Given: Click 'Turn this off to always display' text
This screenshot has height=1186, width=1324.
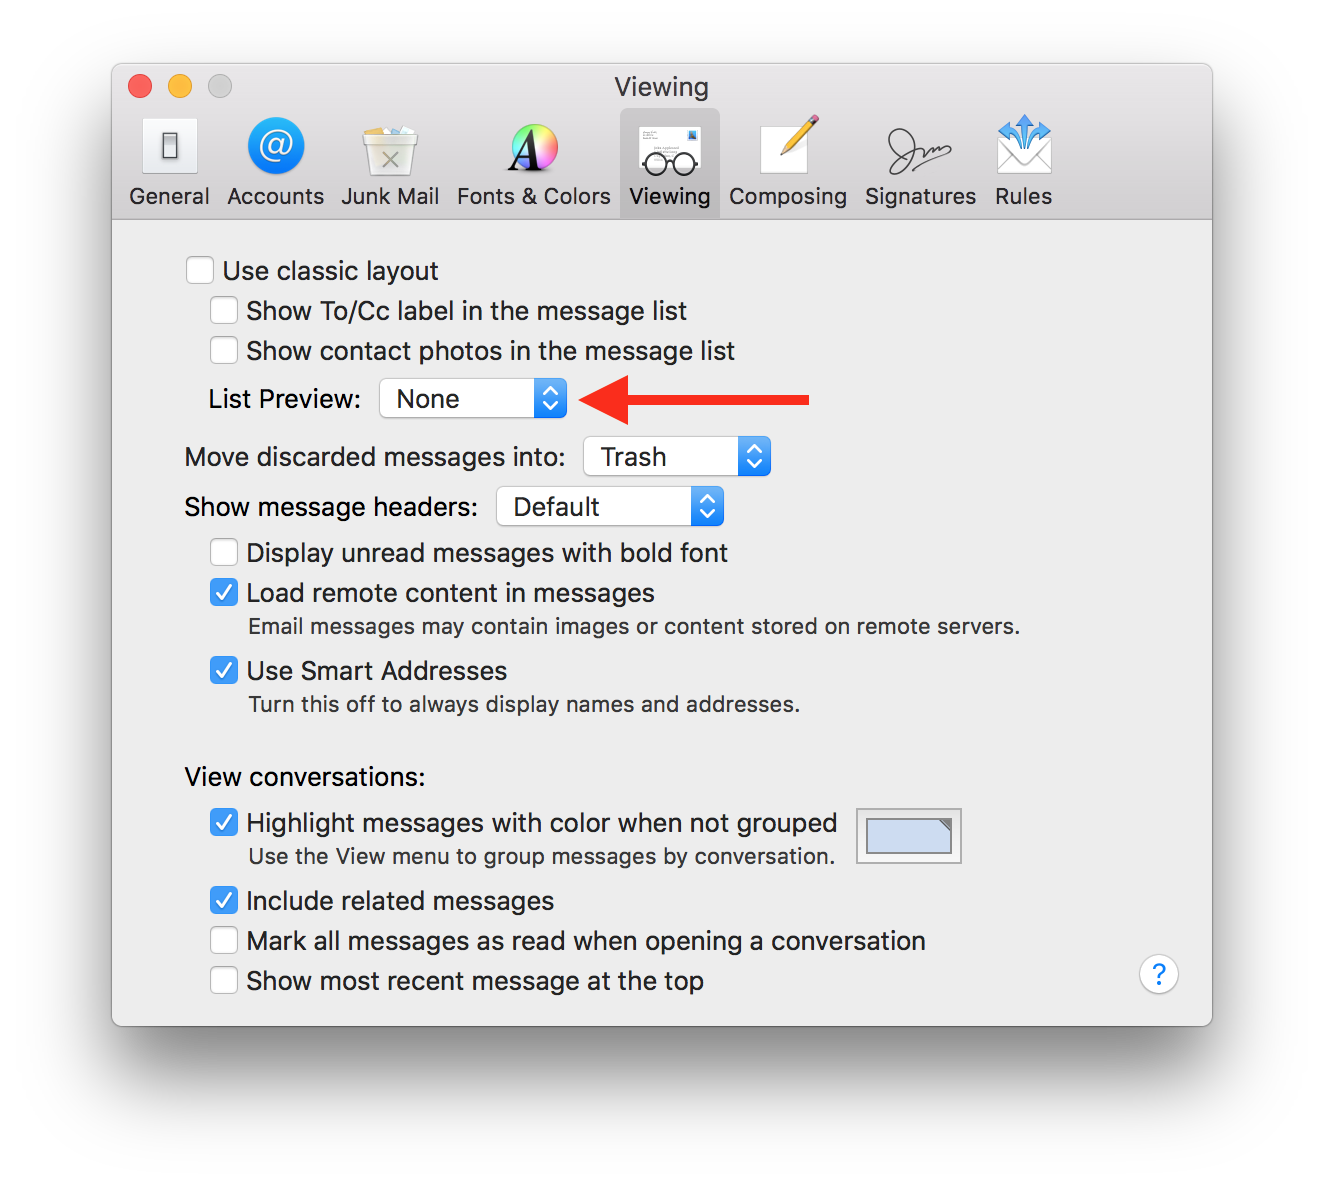Looking at the screenshot, I should 524,704.
